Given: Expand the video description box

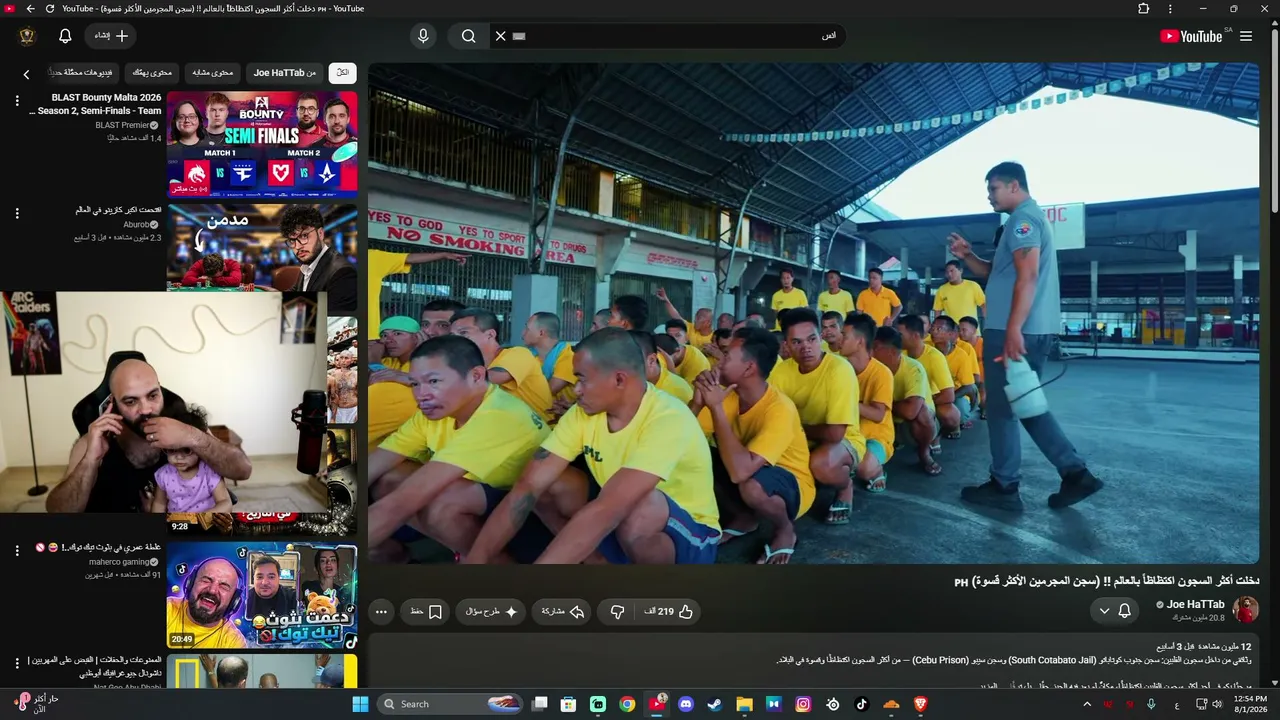Looking at the screenshot, I should [x=813, y=660].
